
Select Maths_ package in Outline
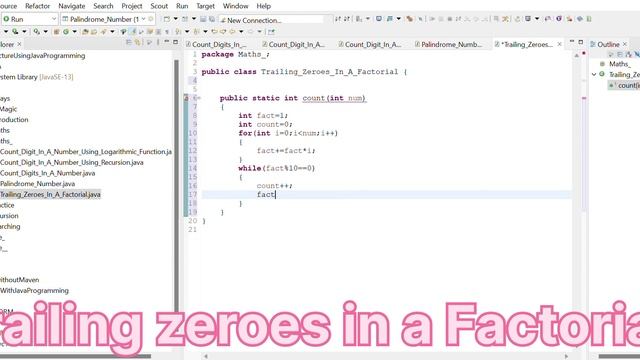(x=620, y=64)
